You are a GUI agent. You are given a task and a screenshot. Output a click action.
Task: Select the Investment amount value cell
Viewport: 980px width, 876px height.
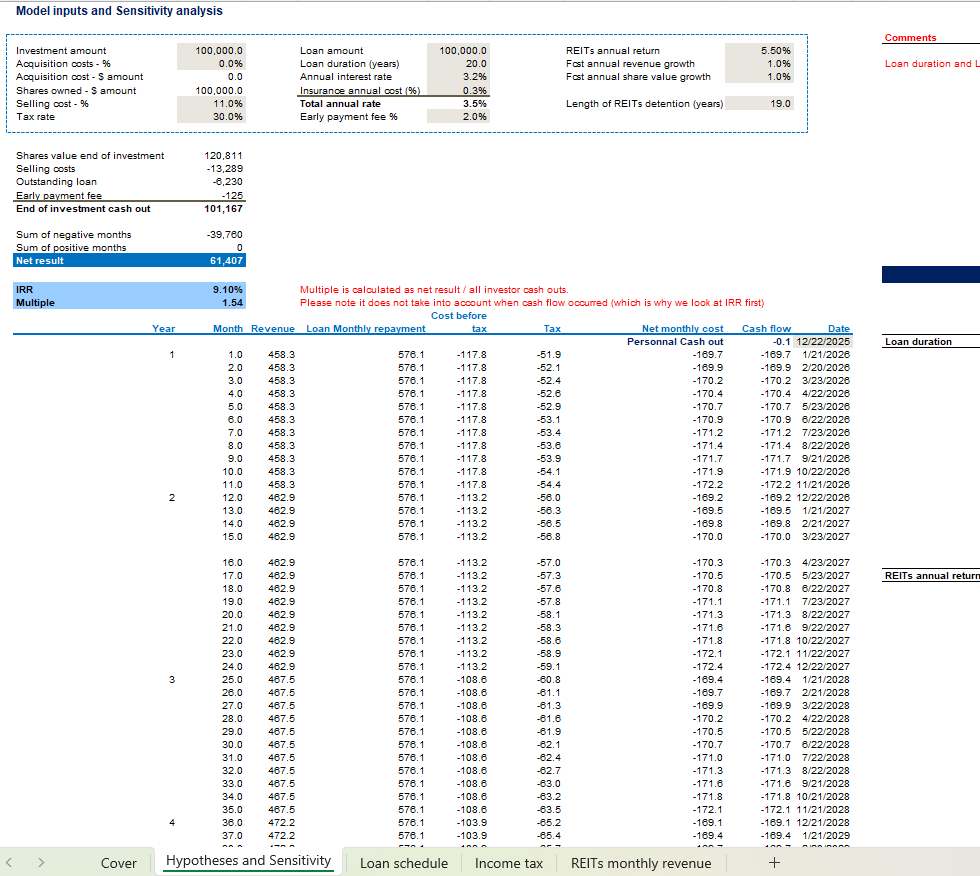pos(211,50)
